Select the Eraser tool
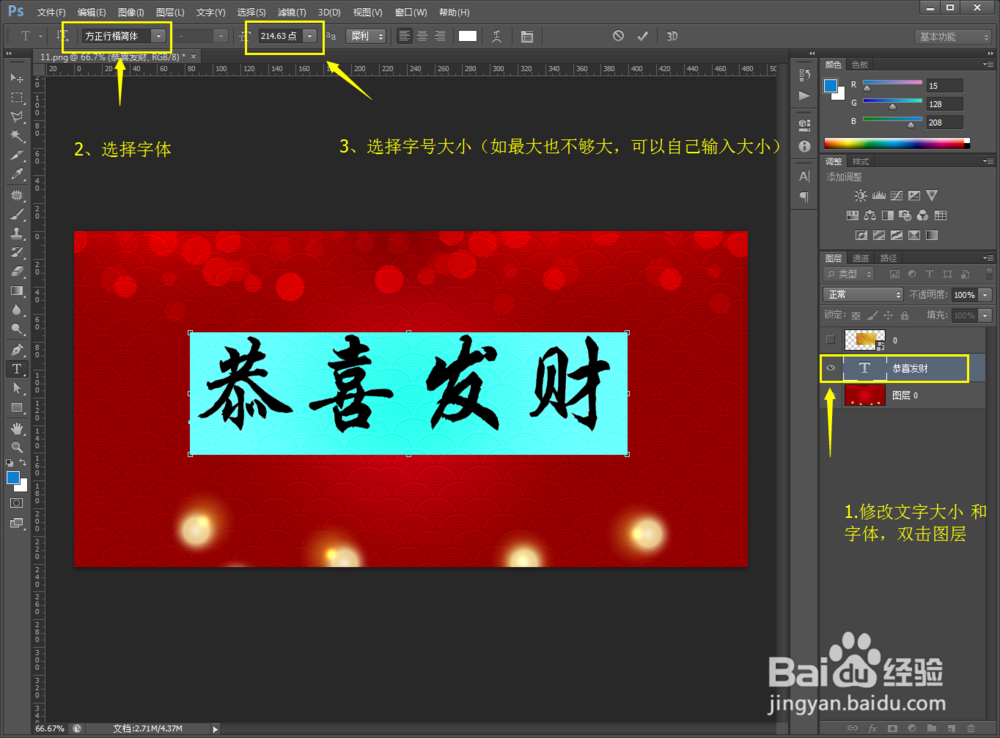1000x738 pixels. point(17,272)
